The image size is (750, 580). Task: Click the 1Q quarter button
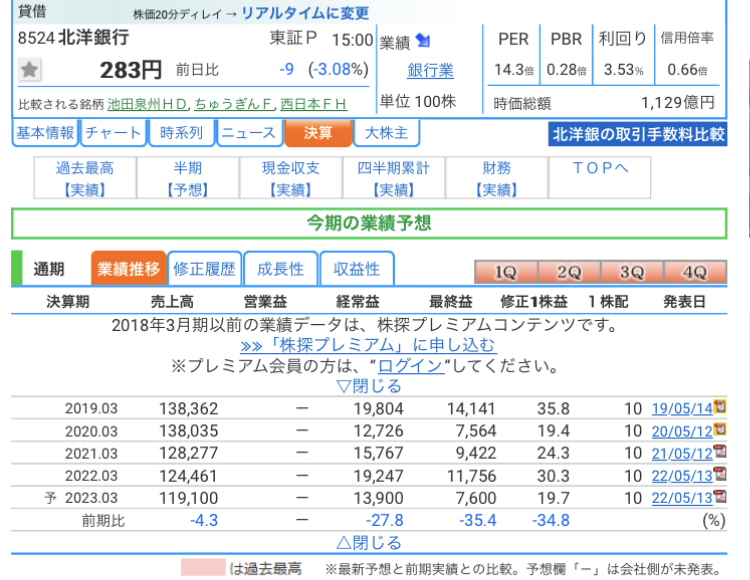tap(506, 272)
